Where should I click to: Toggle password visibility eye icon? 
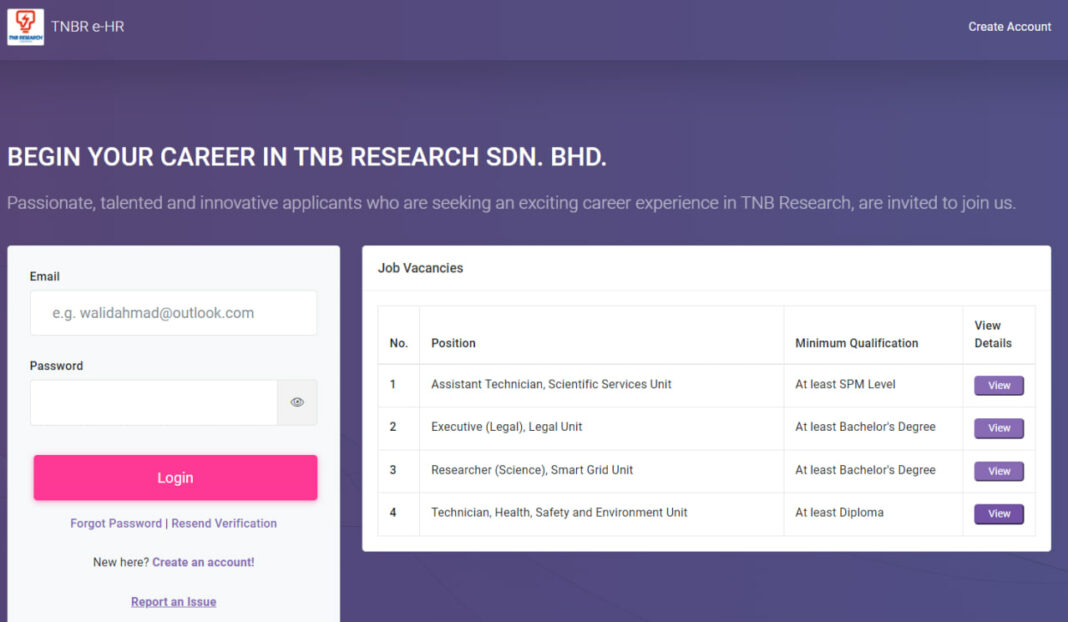[x=297, y=402]
